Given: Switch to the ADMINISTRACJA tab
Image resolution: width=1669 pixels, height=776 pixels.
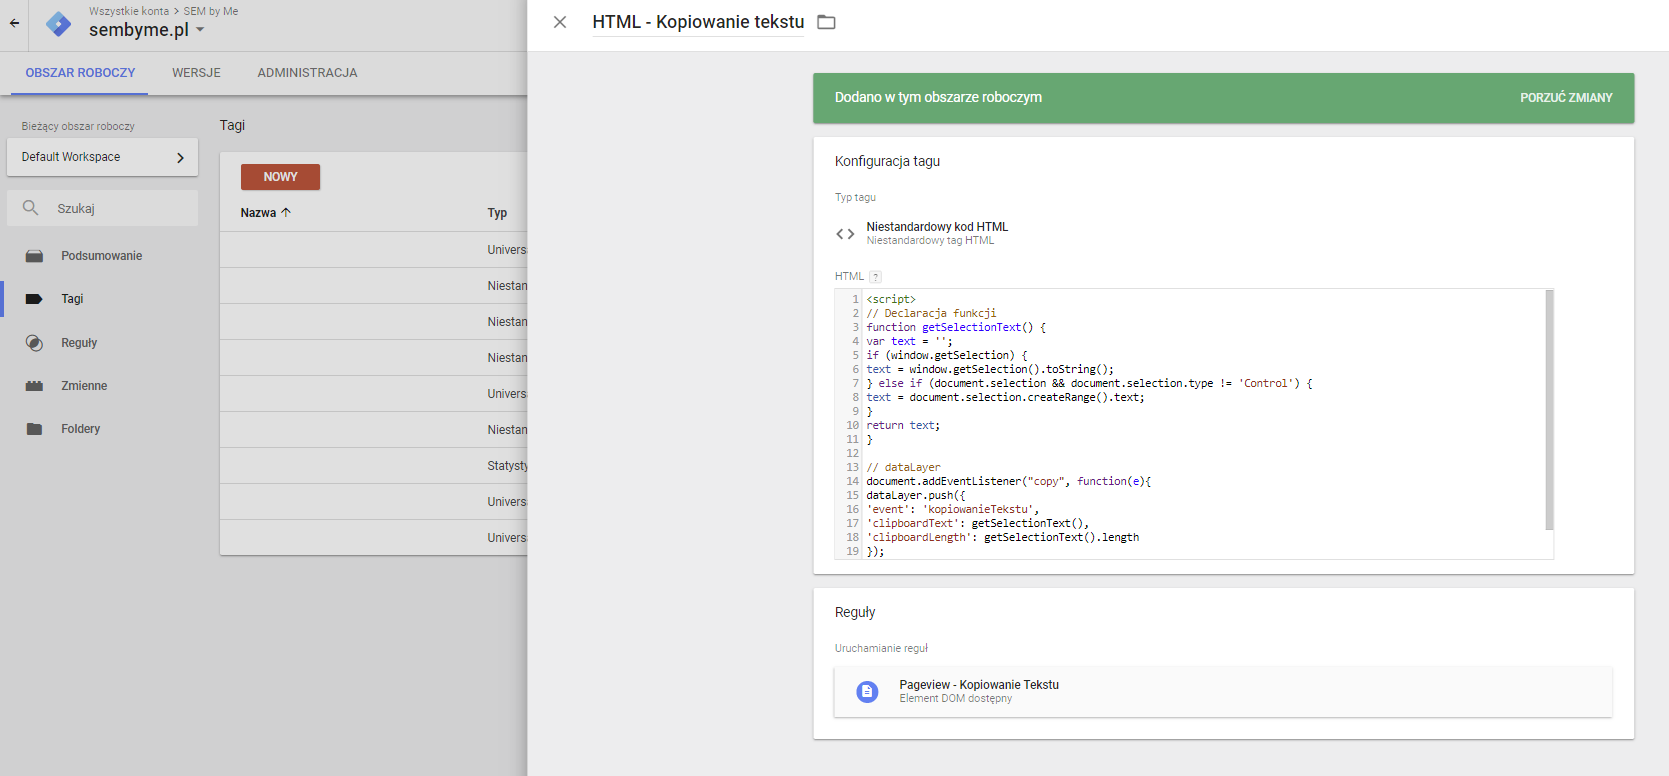Looking at the screenshot, I should tap(307, 73).
